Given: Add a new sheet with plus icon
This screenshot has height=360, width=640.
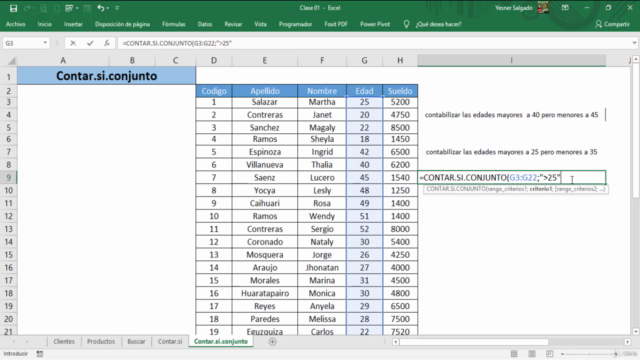Looking at the screenshot, I should 273,342.
